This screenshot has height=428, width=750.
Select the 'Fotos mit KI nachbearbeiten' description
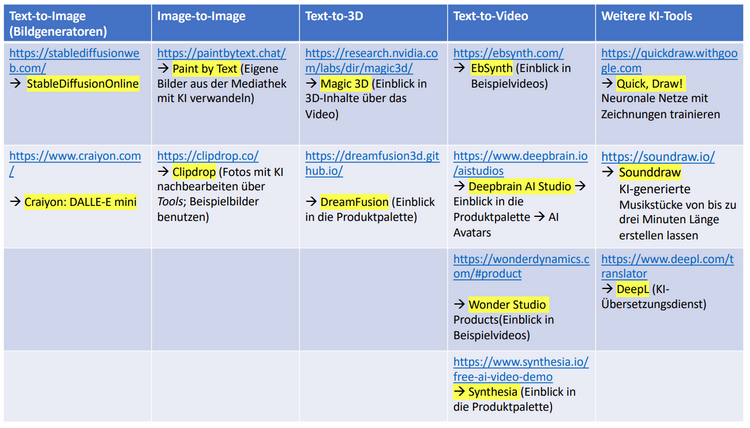point(220,179)
